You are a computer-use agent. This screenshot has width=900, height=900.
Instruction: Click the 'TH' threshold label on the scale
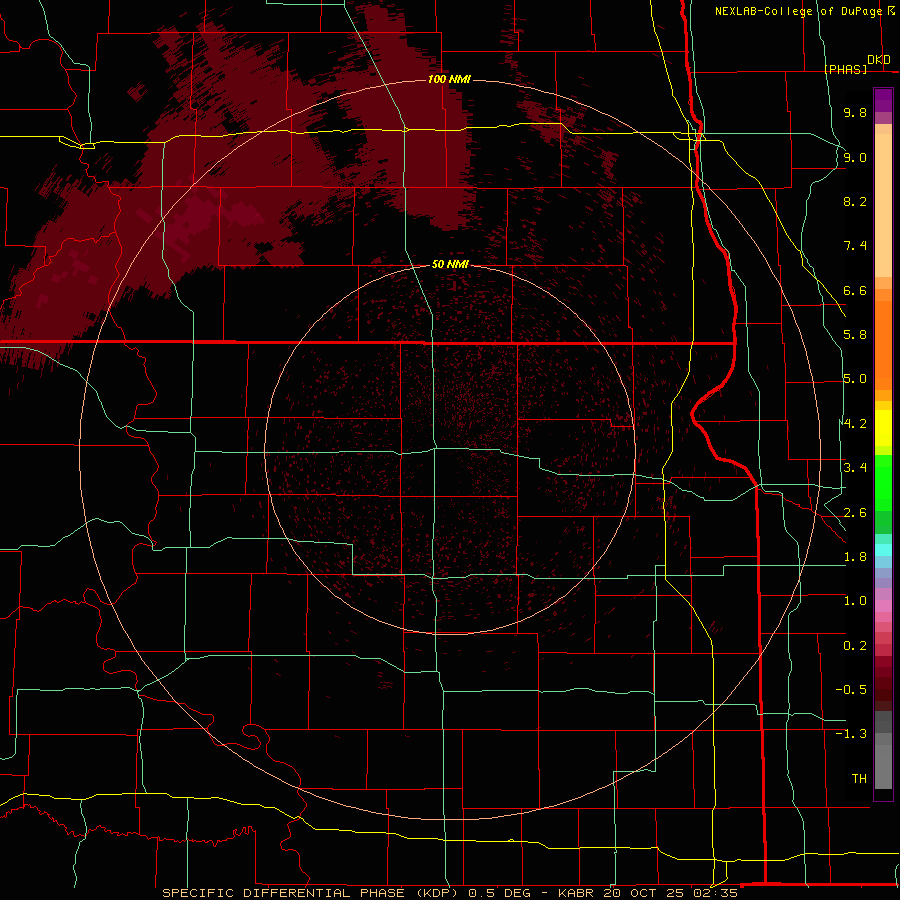point(859,779)
